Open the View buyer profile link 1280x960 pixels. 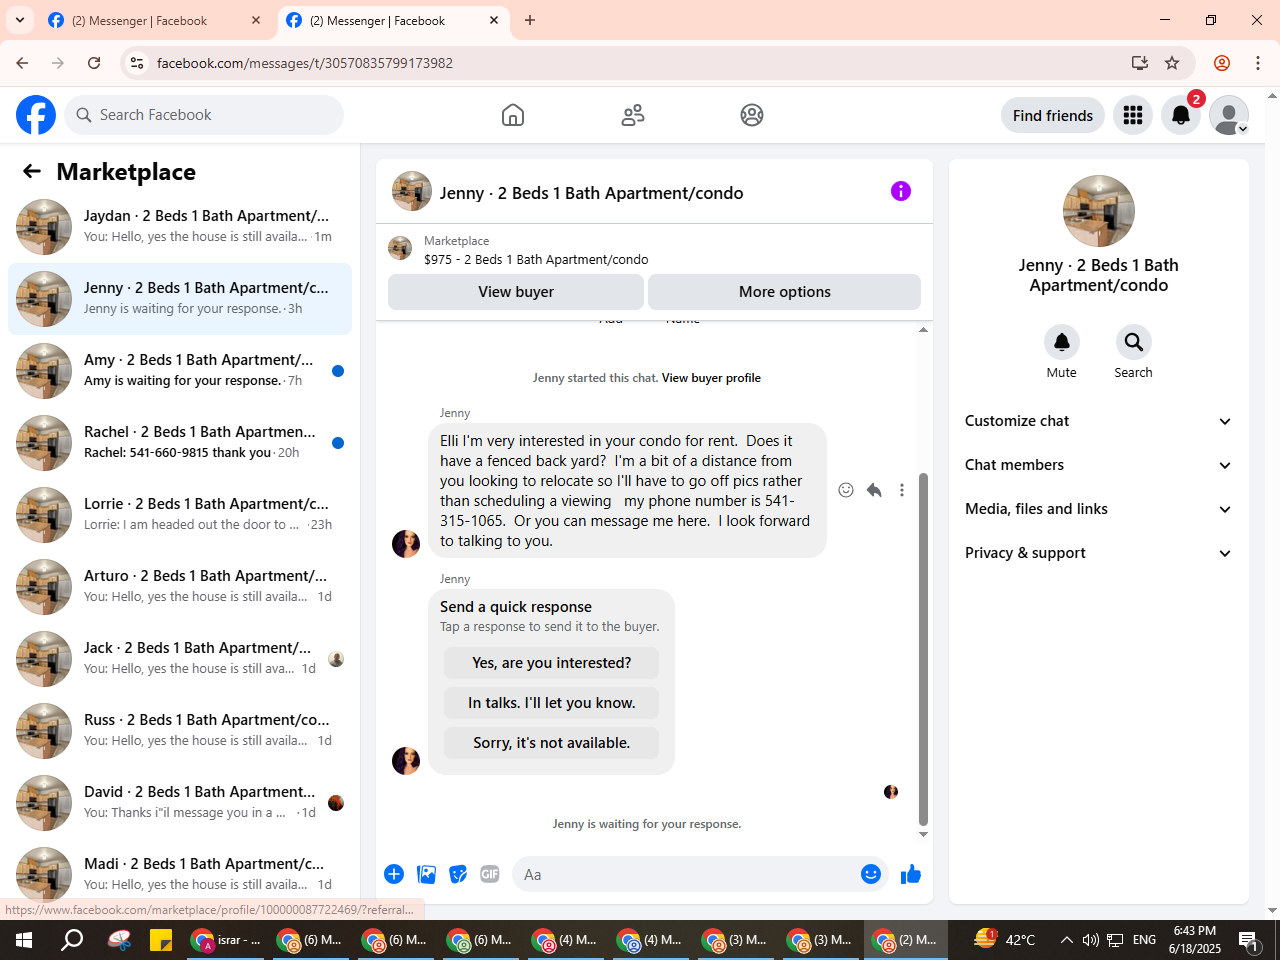coord(711,378)
